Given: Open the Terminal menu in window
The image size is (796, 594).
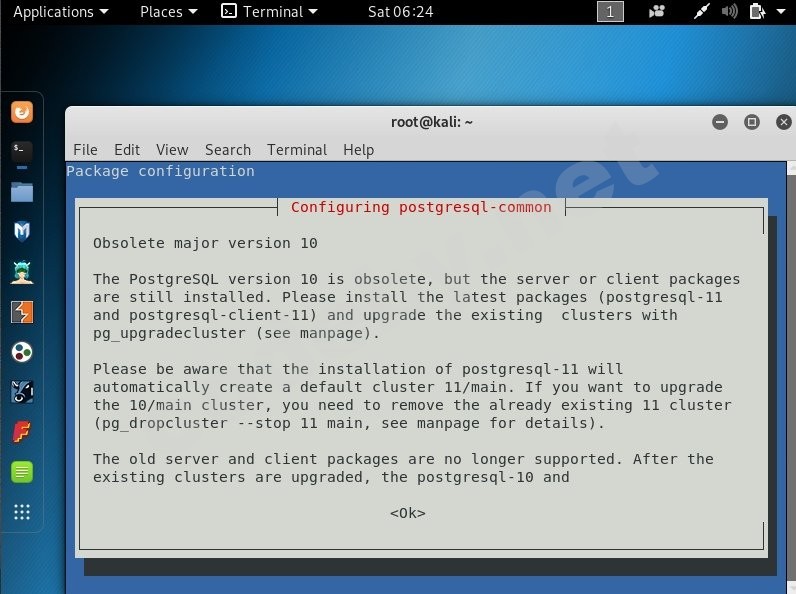Looking at the screenshot, I should (x=297, y=150).
